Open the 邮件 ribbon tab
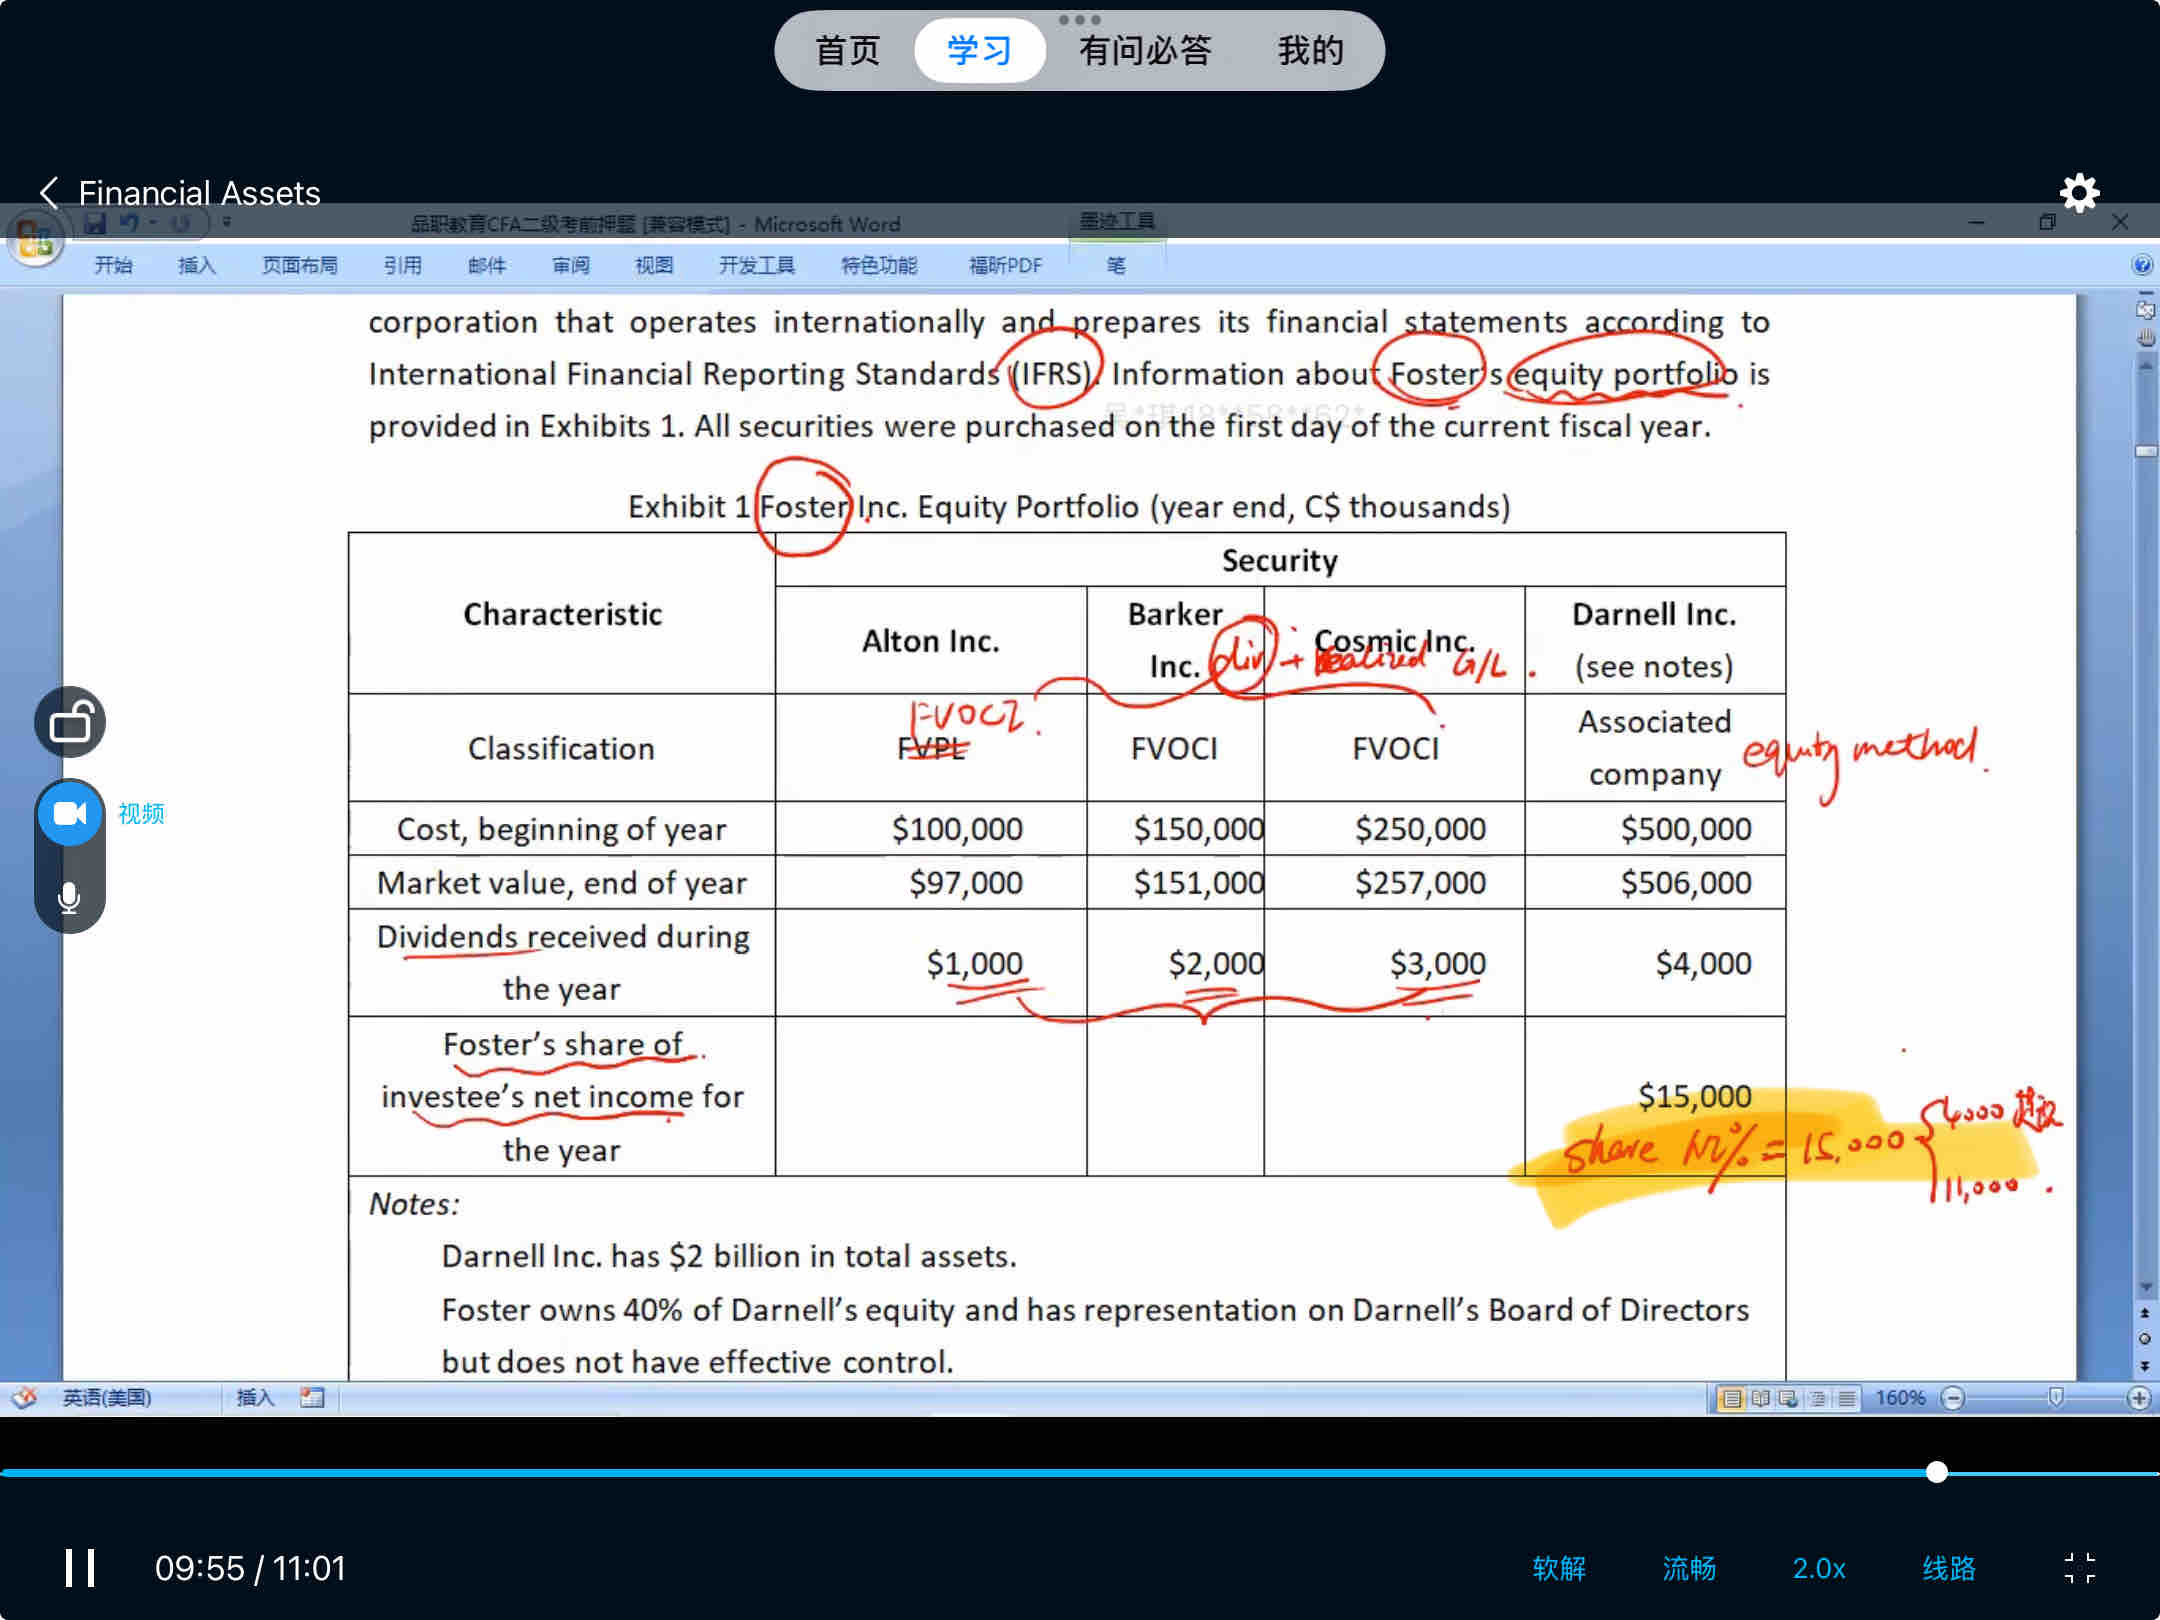 (x=487, y=265)
